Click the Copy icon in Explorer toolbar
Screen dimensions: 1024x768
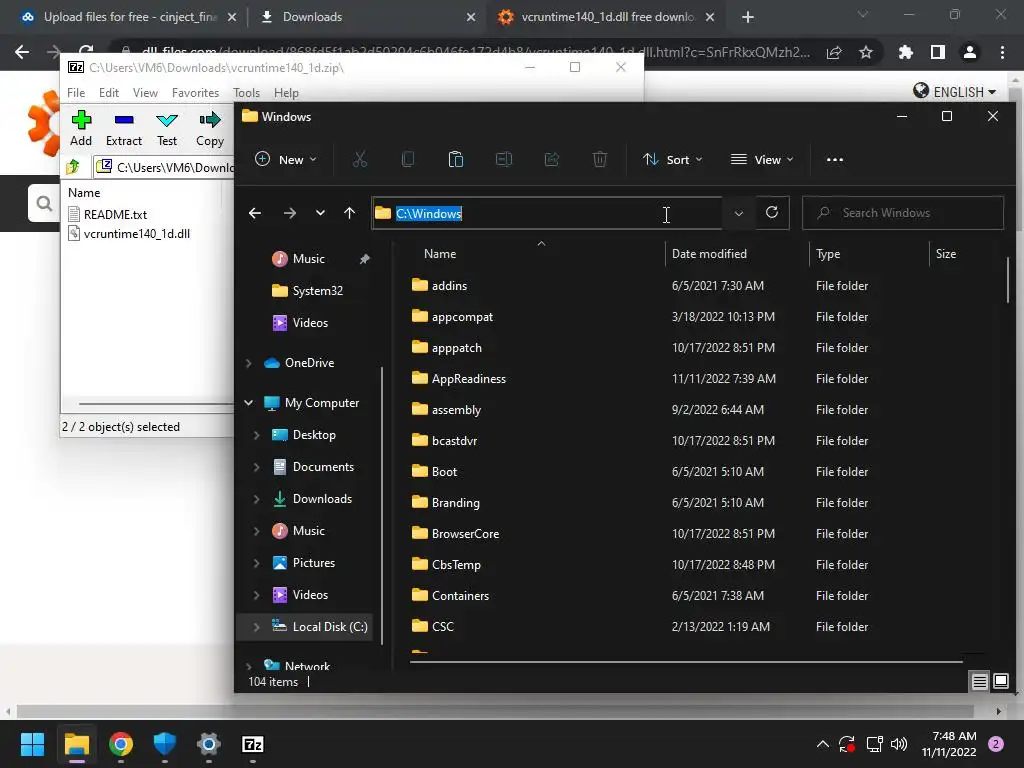click(408, 159)
